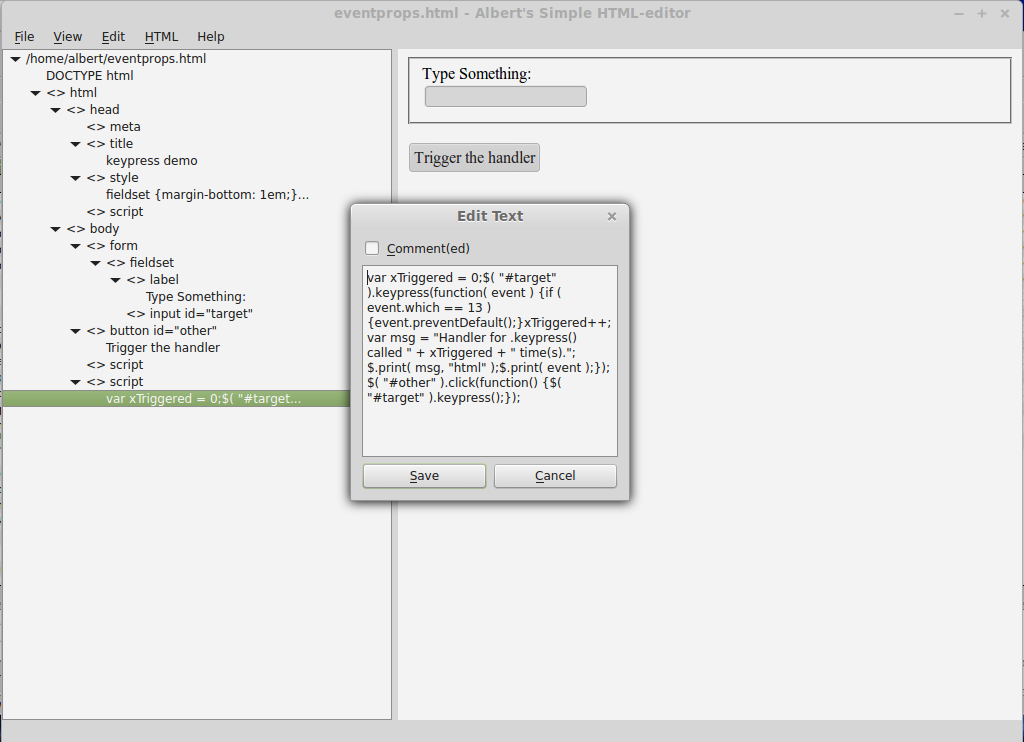Enable the Comment(ed) checkbox
This screenshot has height=742, width=1024.
click(373, 248)
